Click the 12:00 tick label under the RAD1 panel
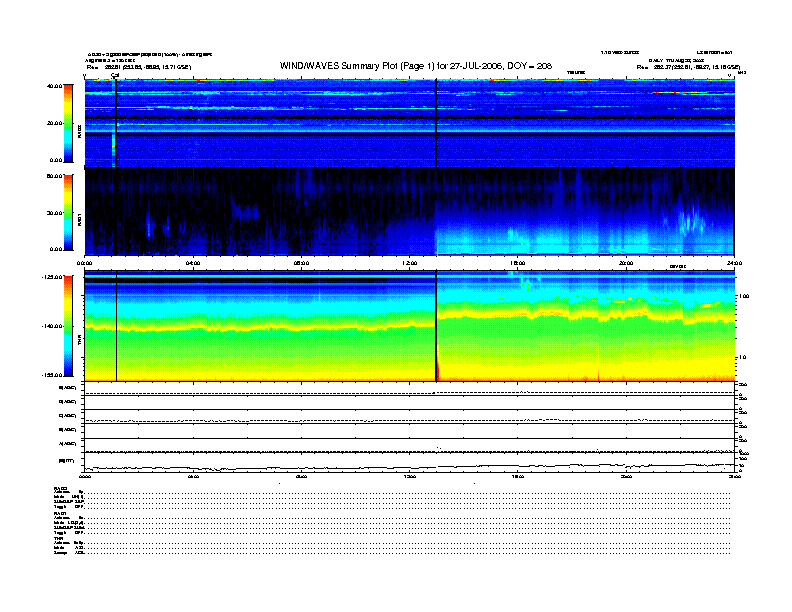Viewport: 792px width, 612px height. click(x=410, y=263)
